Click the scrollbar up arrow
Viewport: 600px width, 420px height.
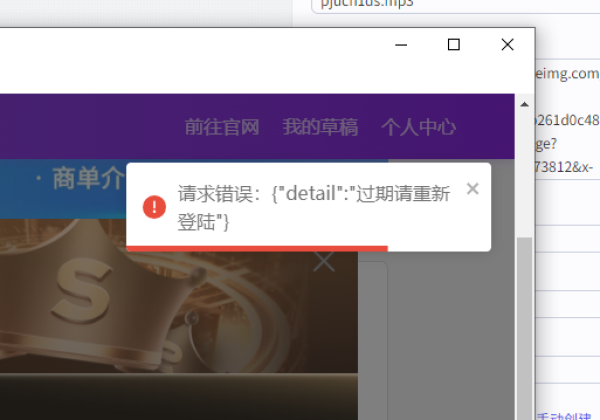(525, 104)
